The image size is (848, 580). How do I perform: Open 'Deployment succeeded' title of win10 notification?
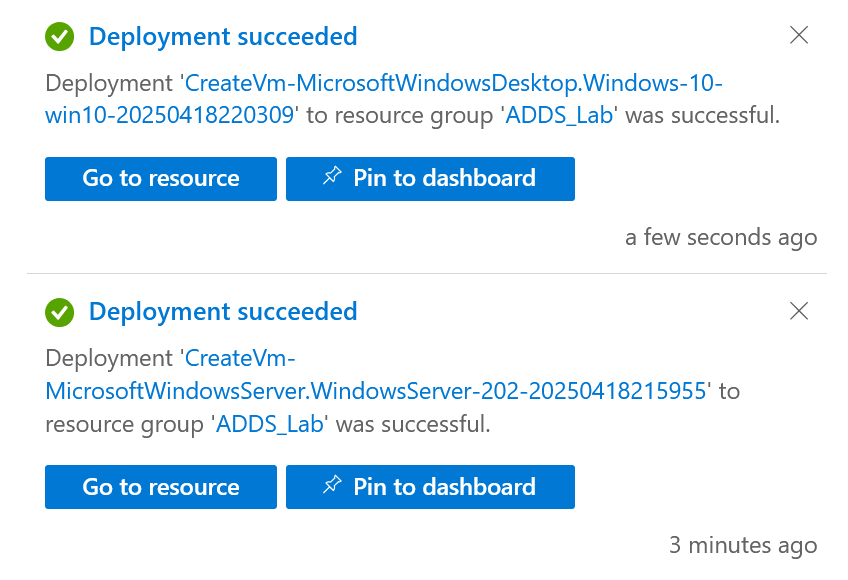coord(223,37)
